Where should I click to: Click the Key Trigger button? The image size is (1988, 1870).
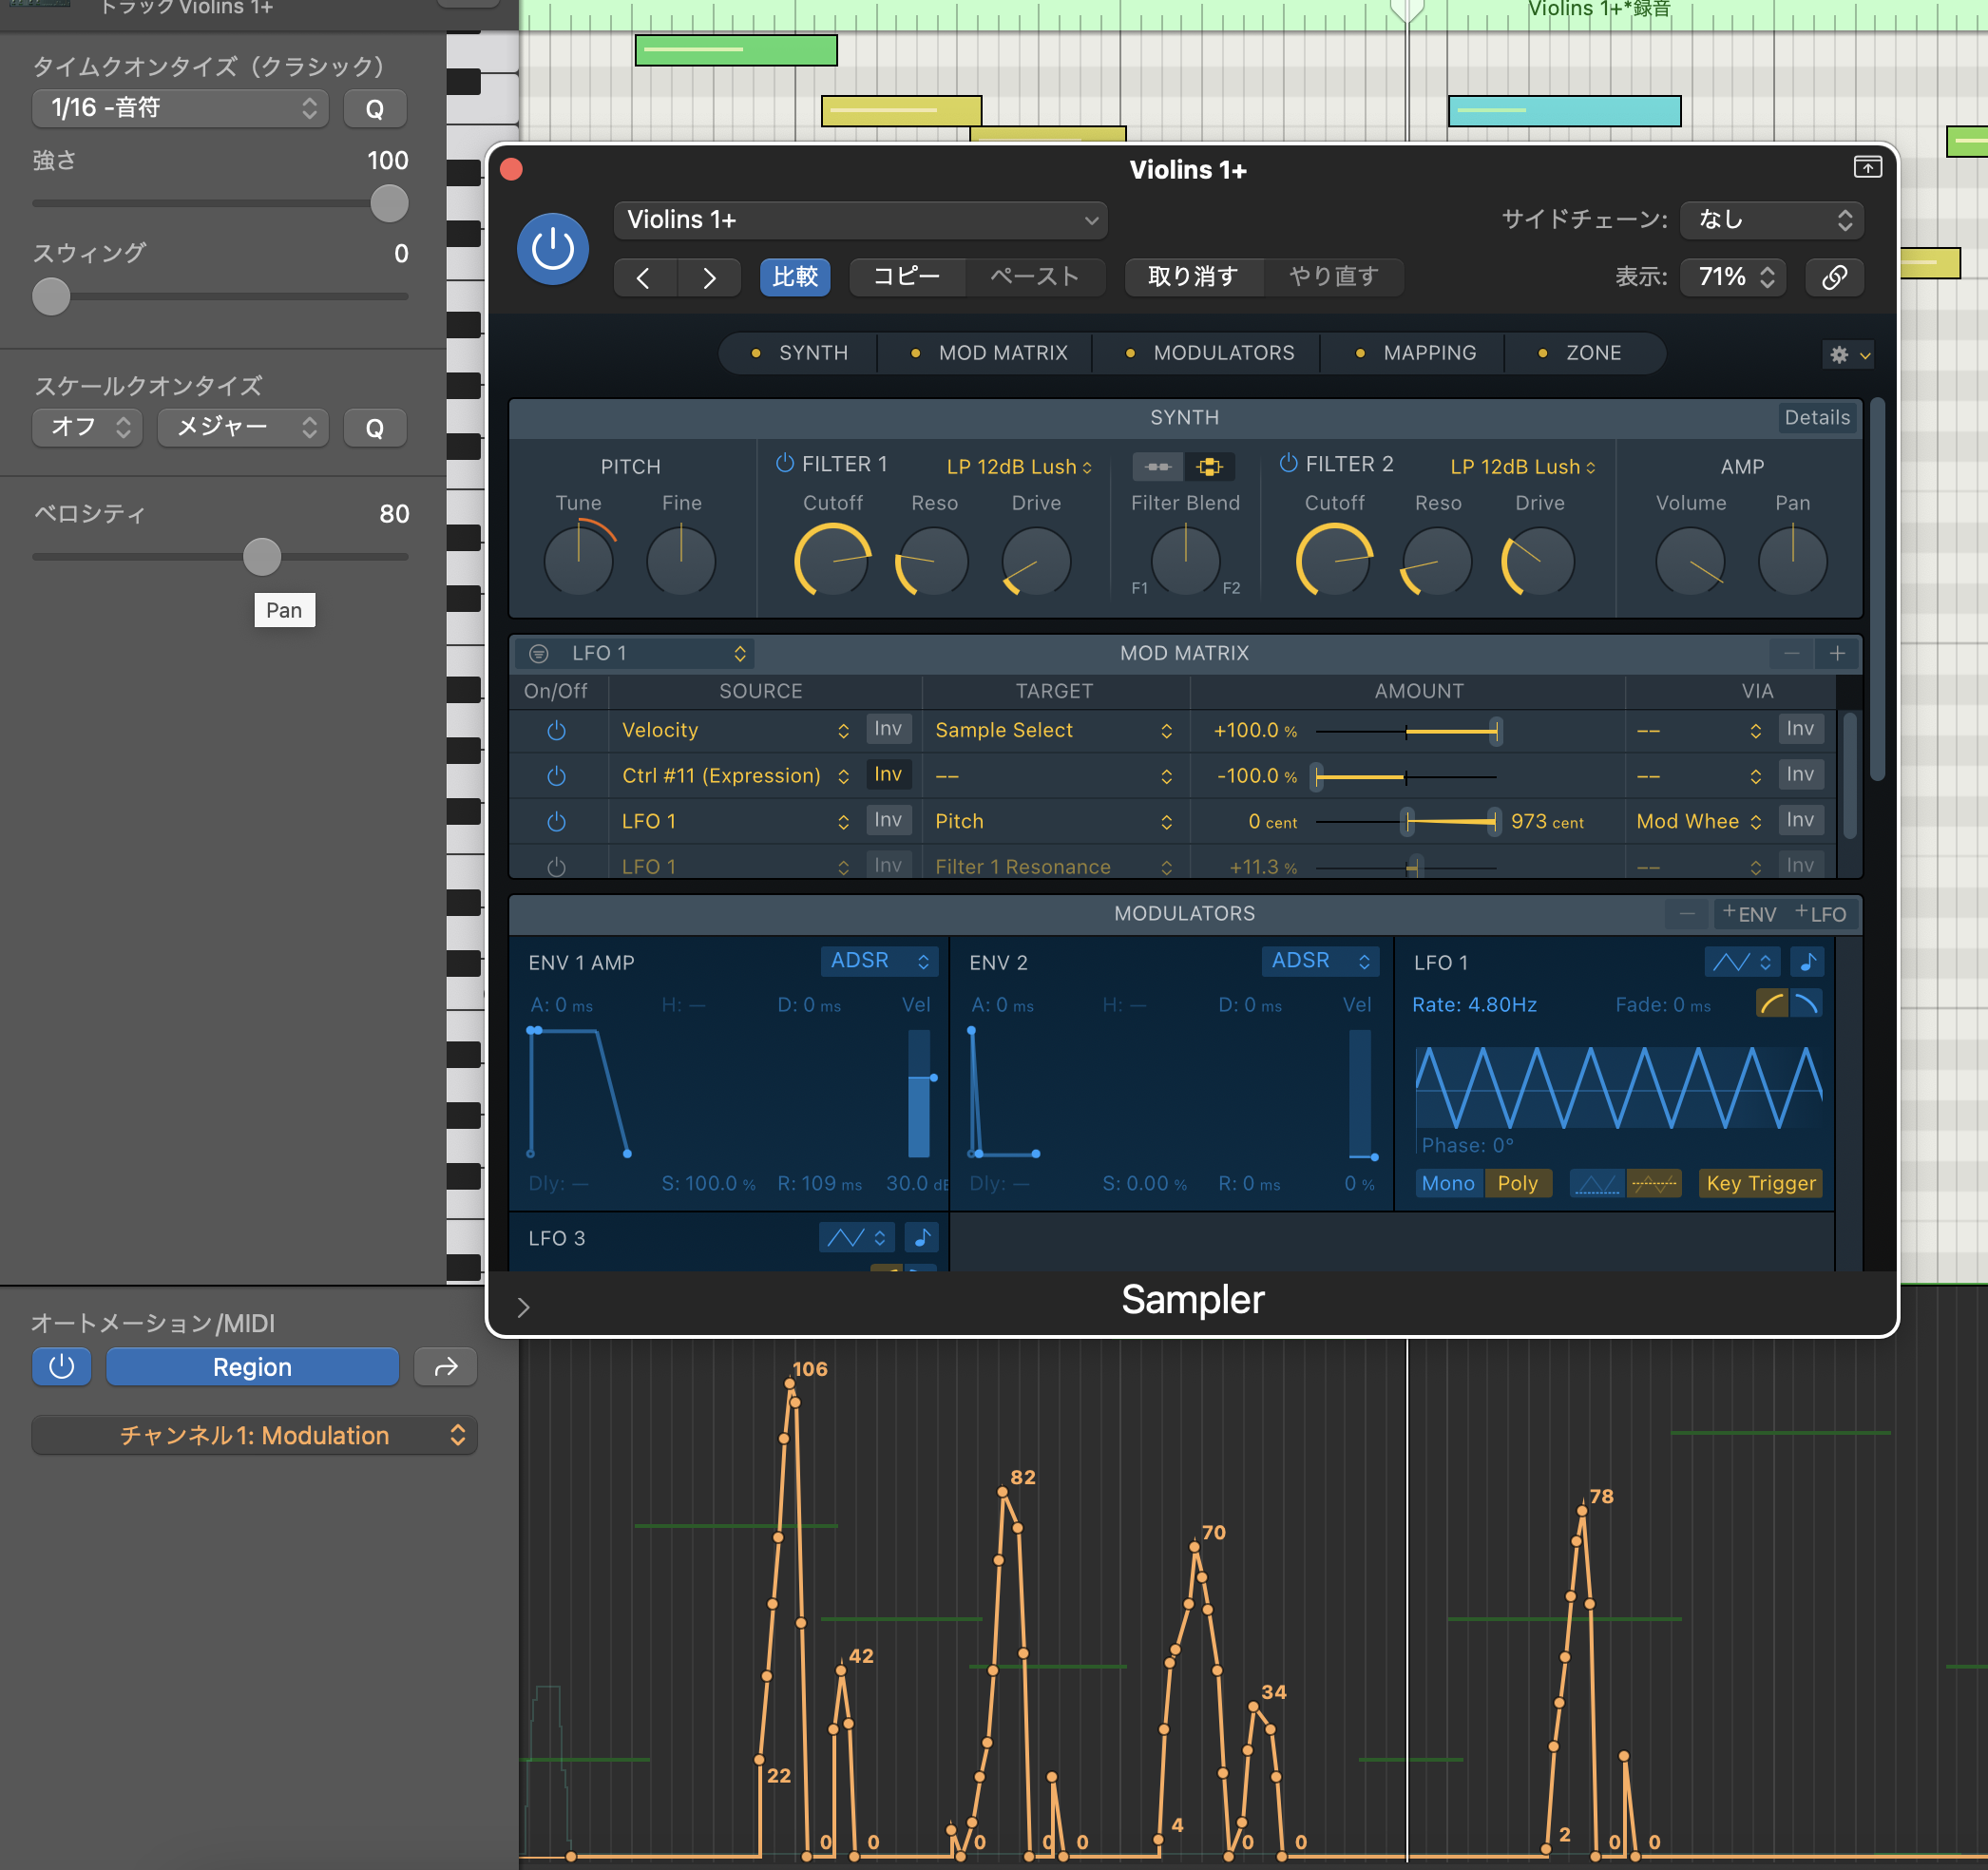(1759, 1183)
